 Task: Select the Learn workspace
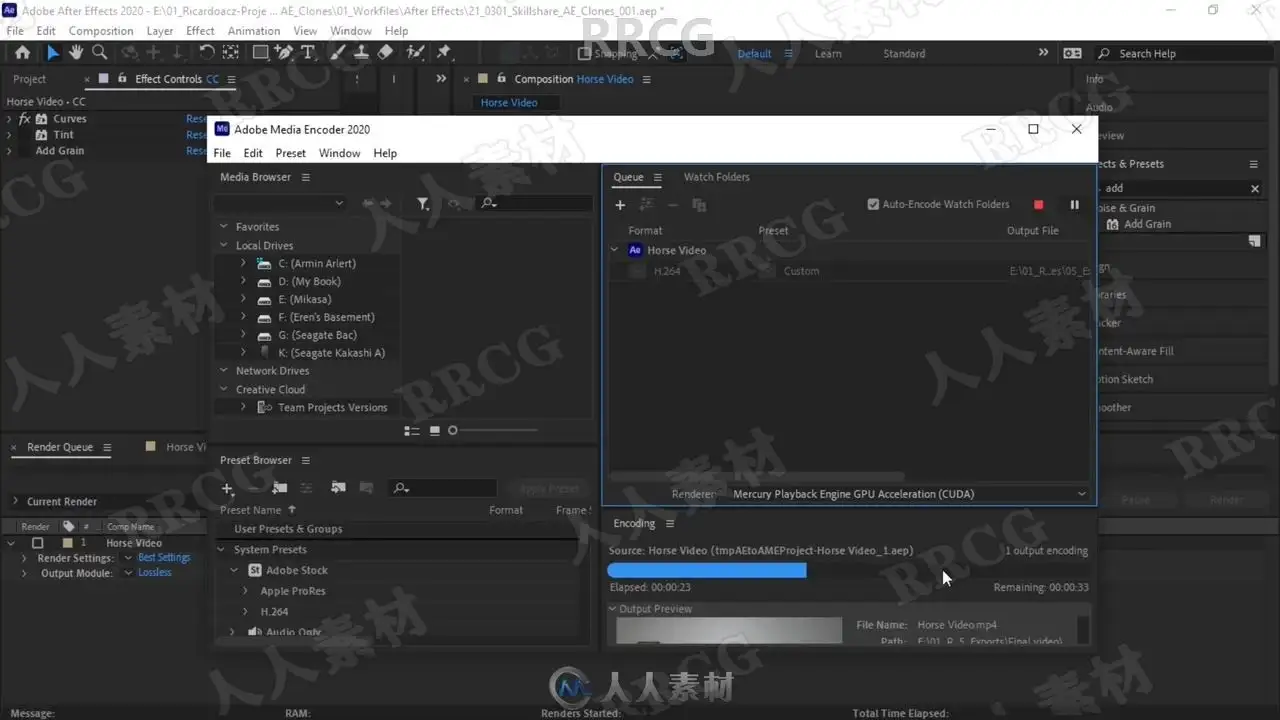(x=828, y=54)
